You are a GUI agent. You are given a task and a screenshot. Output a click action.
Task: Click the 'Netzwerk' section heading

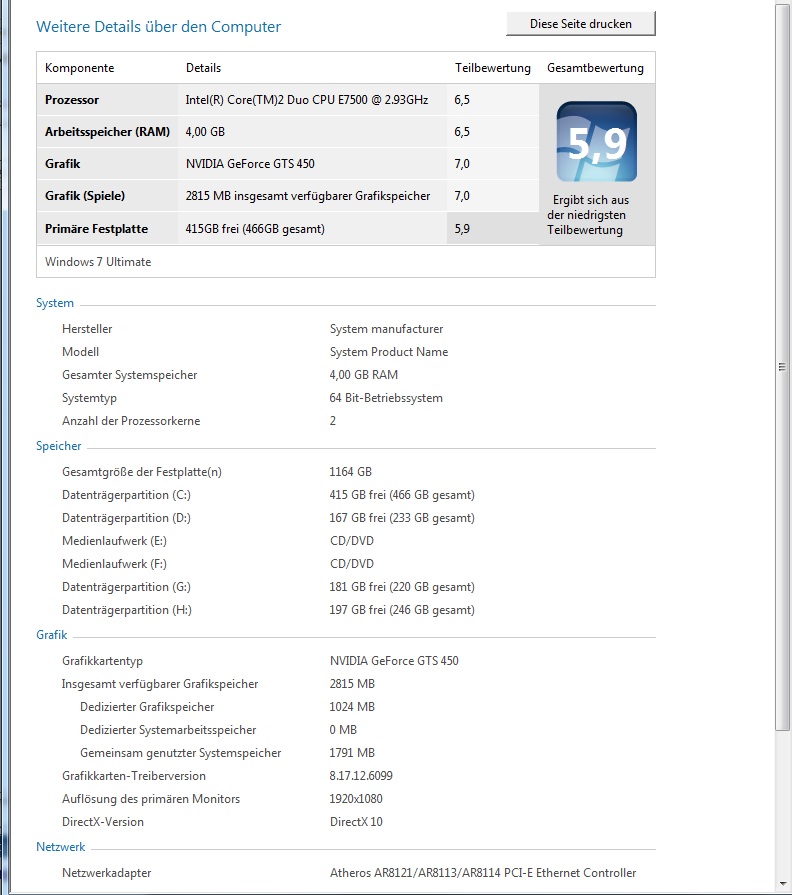[x=60, y=847]
